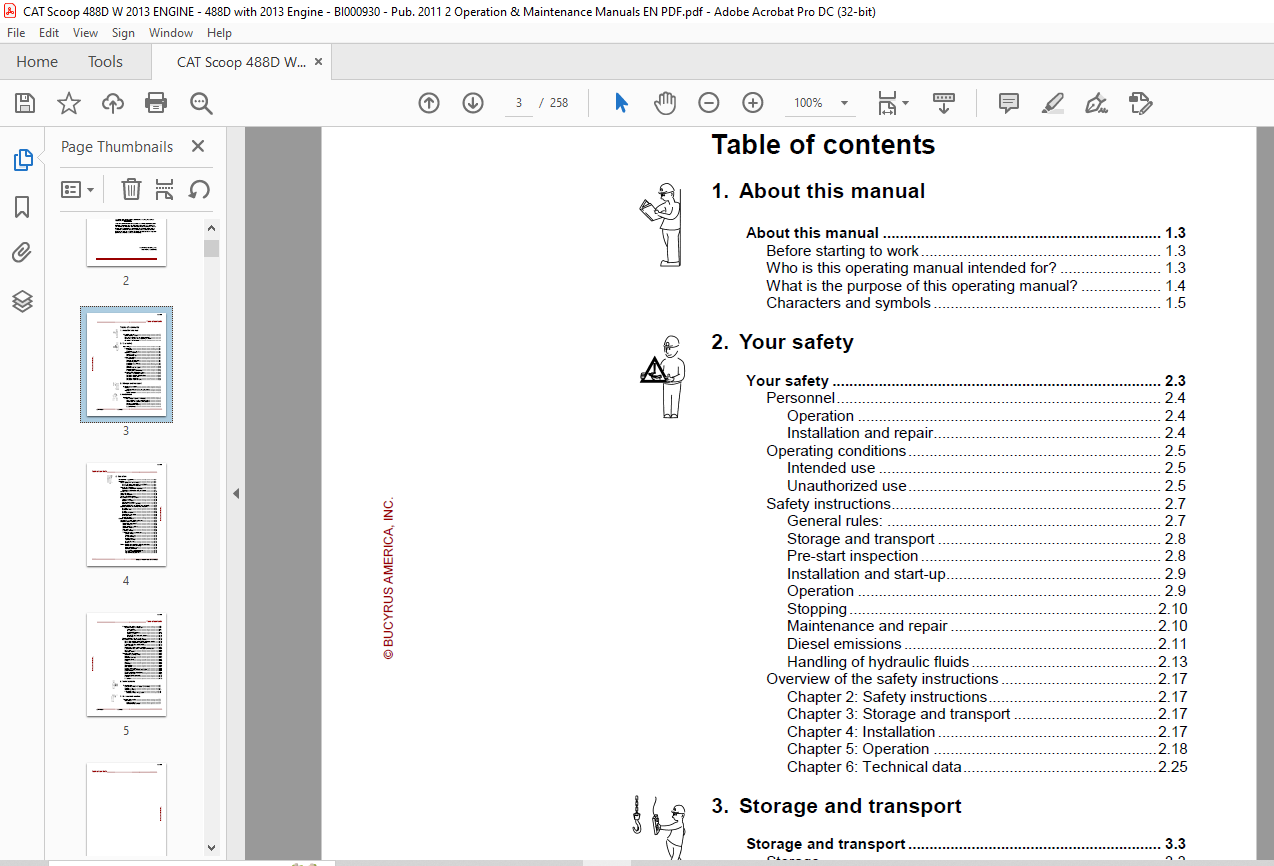Open the stamp tool icon
This screenshot has height=866, width=1274.
click(x=1141, y=102)
